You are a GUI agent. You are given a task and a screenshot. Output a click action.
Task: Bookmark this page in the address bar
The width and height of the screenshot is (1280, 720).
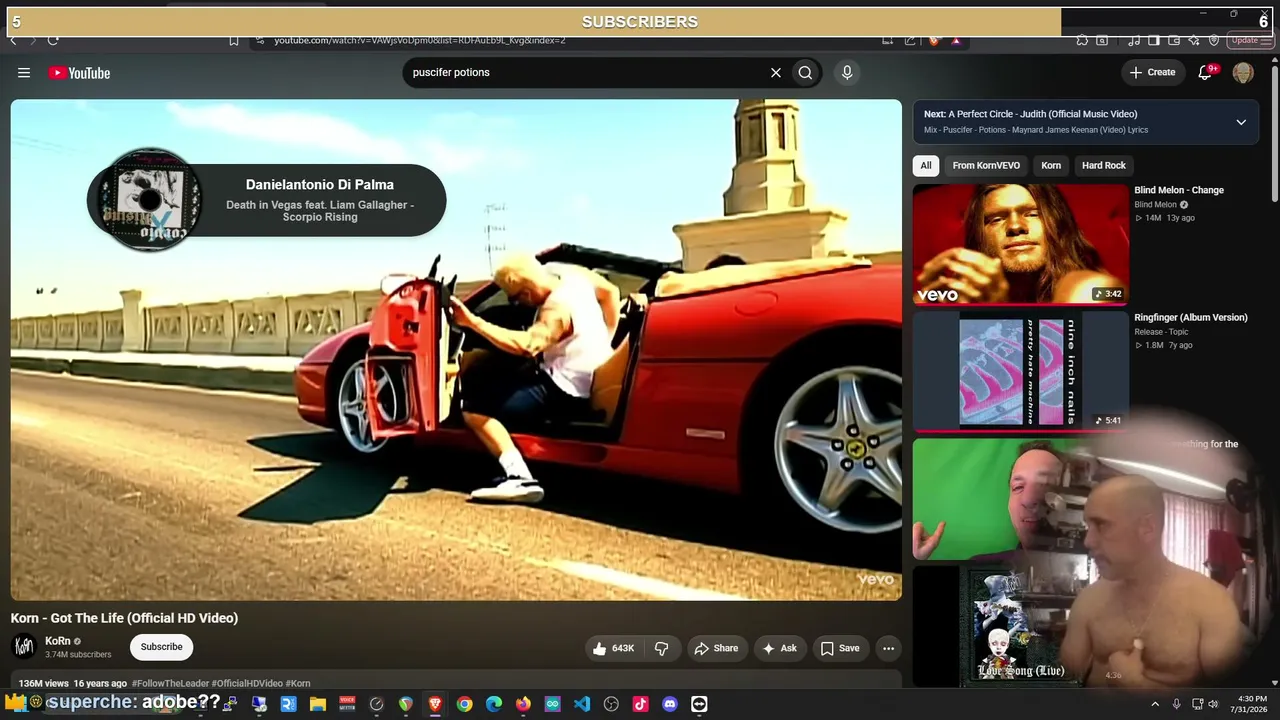pyautogui.click(x=233, y=40)
